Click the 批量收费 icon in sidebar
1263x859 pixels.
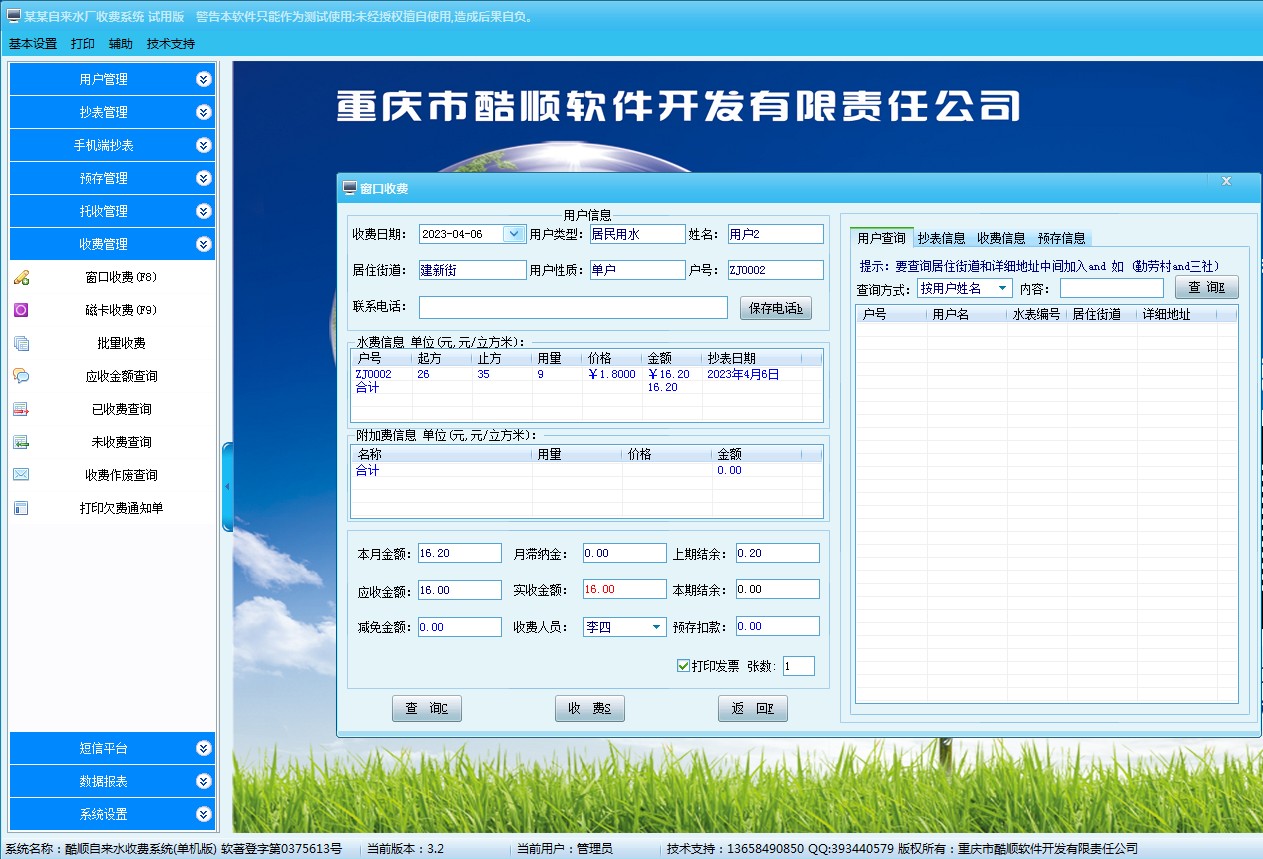point(21,343)
